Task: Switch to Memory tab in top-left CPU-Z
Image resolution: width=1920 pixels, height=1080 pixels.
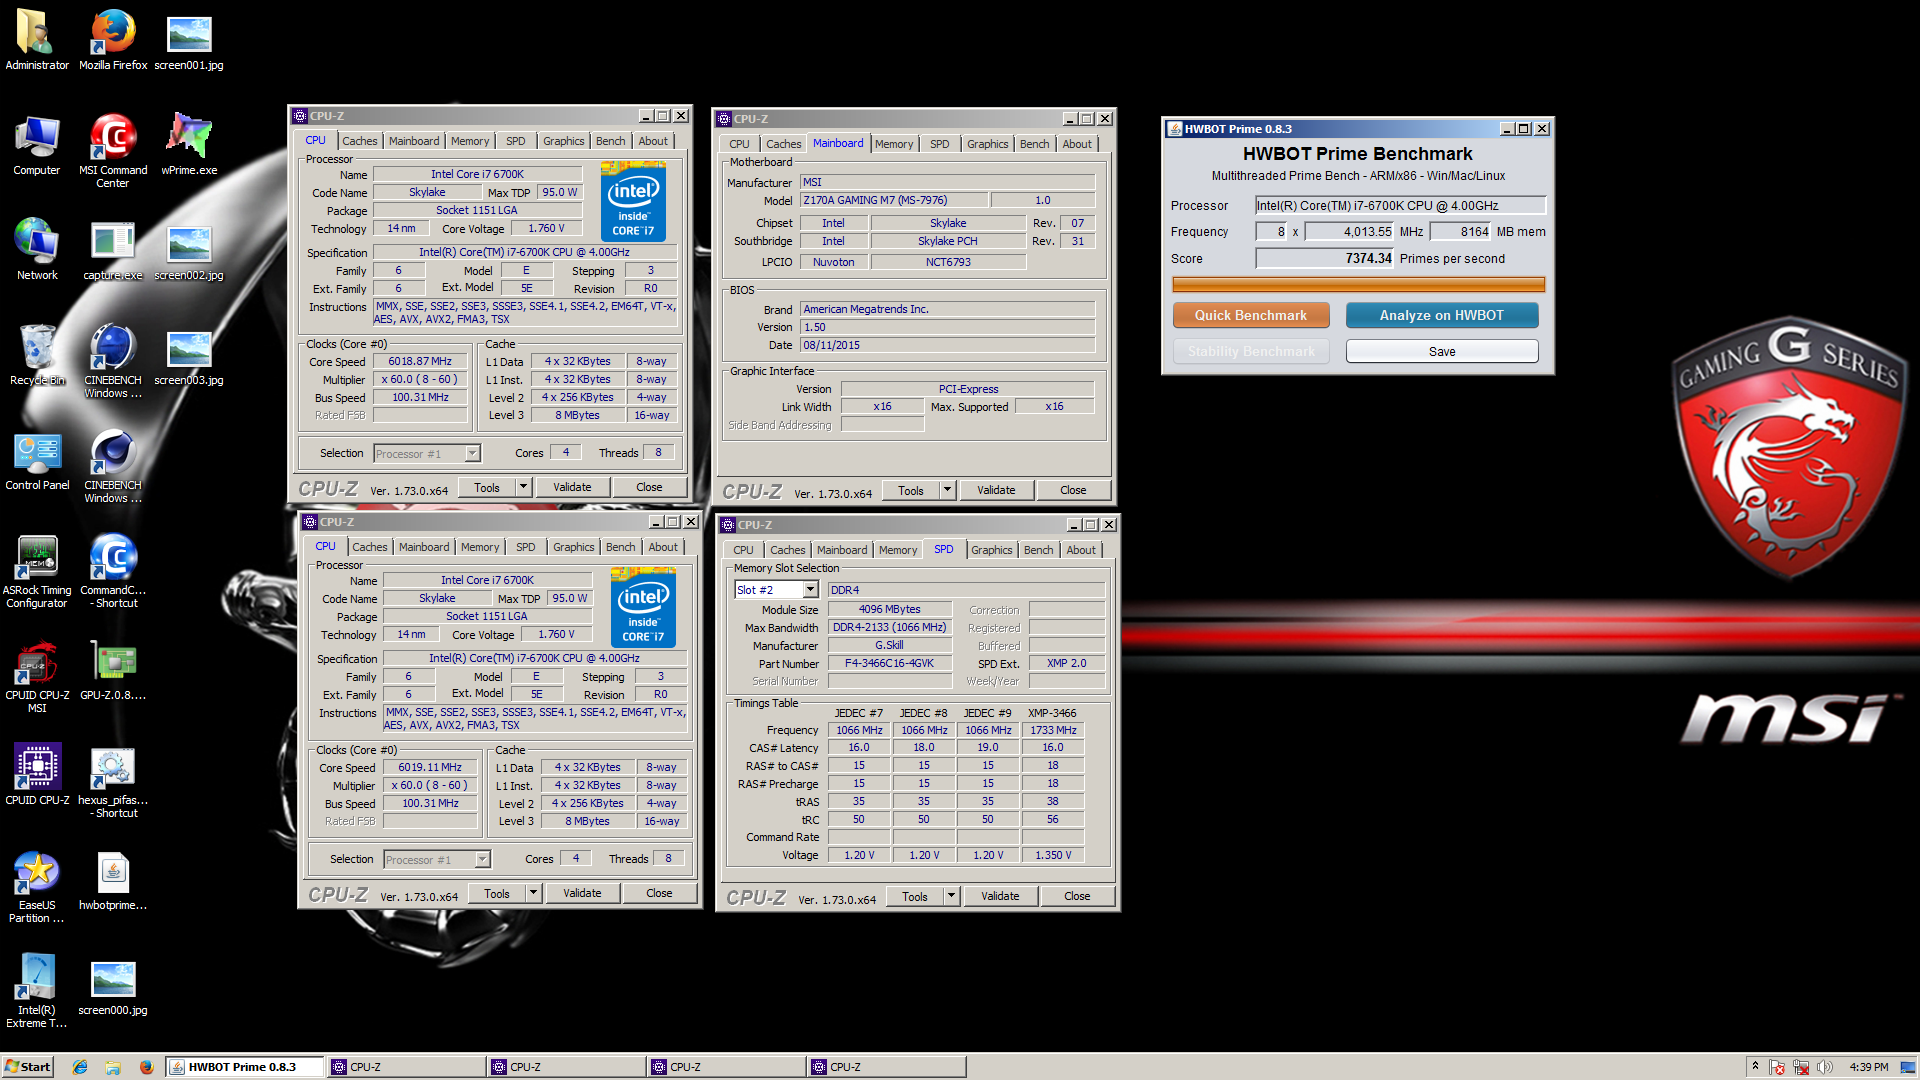Action: pyautogui.click(x=470, y=141)
